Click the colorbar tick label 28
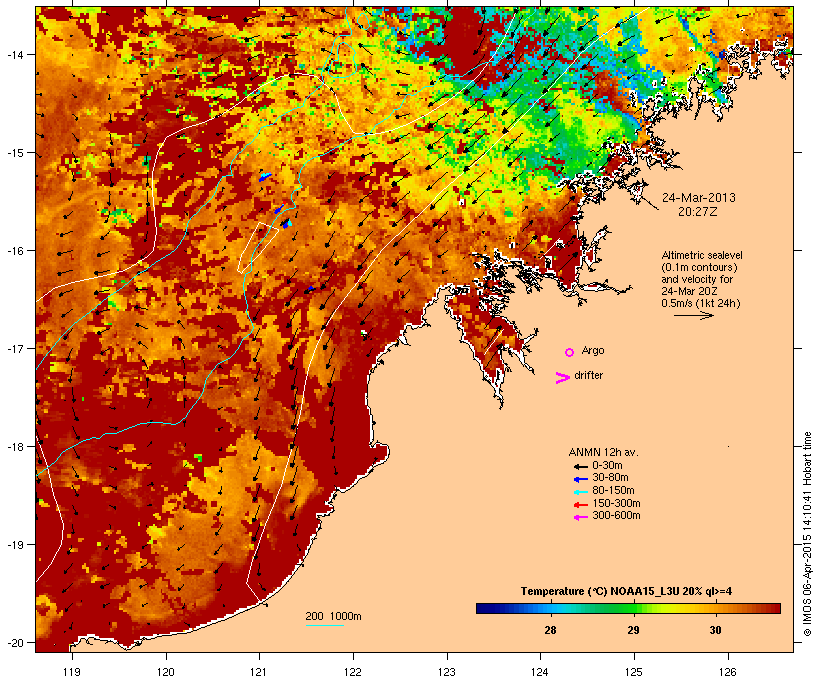Screen dimensions: 820x680 550,630
